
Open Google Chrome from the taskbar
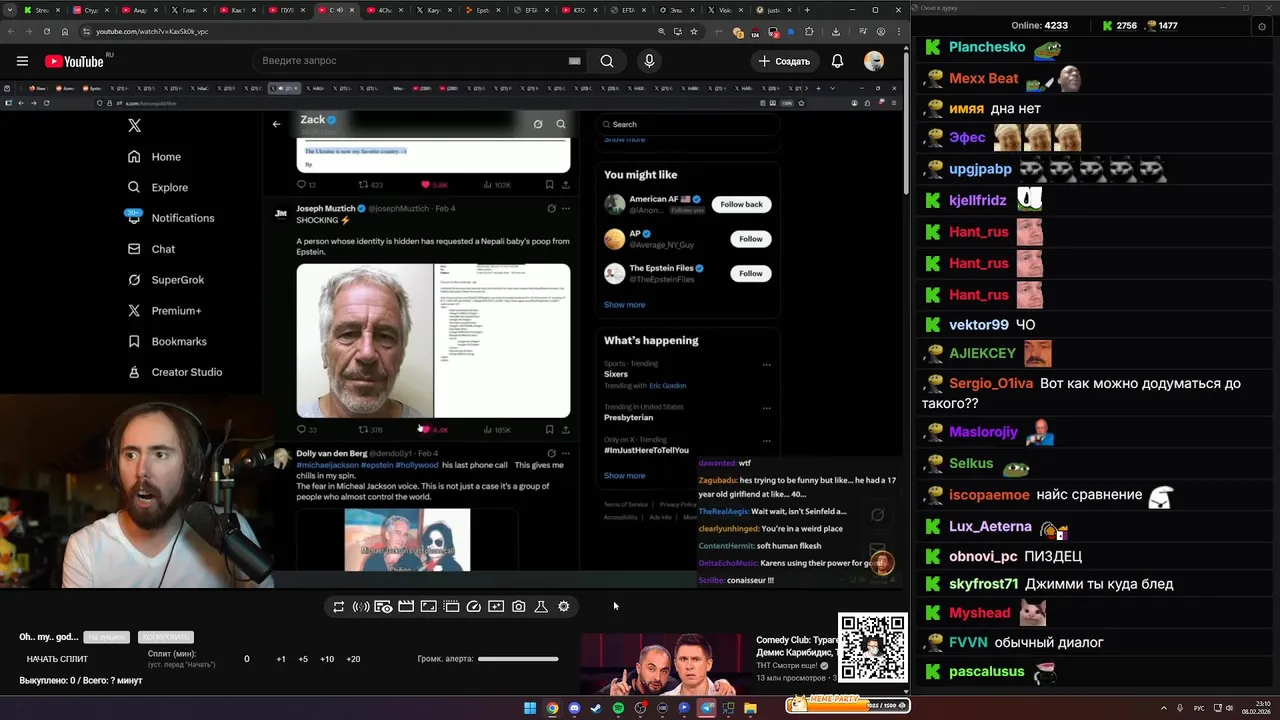pyautogui.click(x=552, y=708)
